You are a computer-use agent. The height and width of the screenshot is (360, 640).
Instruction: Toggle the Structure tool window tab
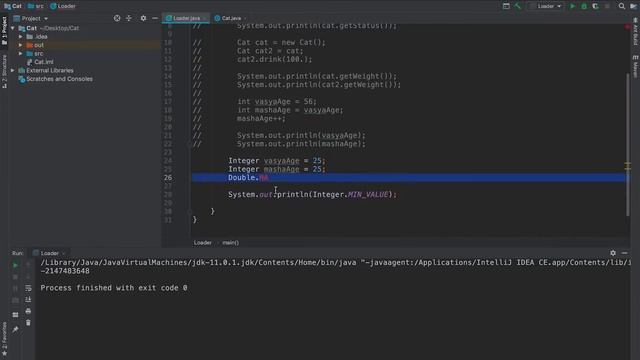pyautogui.click(x=4, y=71)
